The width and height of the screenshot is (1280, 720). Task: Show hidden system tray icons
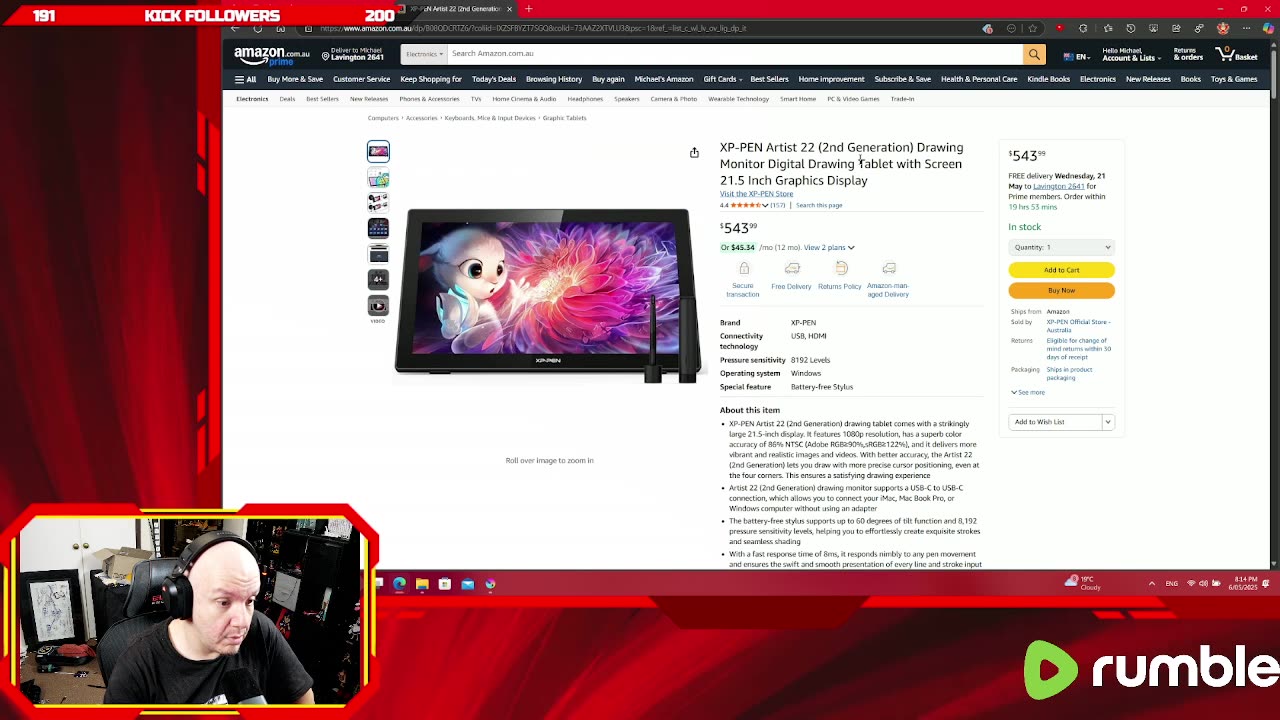1151,583
